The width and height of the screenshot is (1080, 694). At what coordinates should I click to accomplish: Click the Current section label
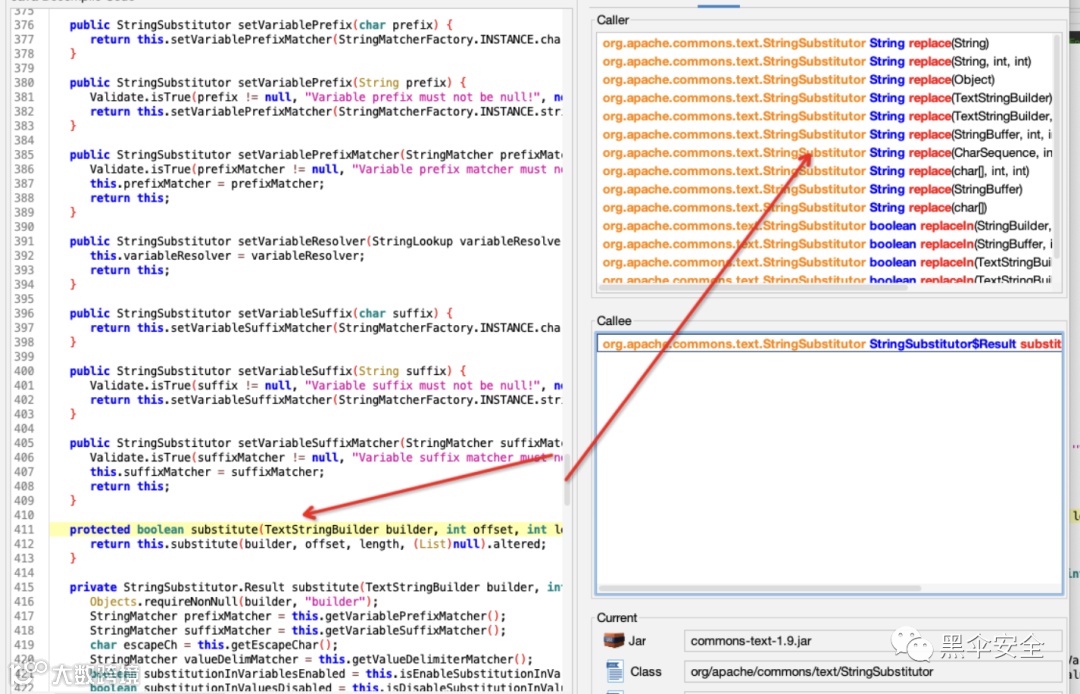click(616, 618)
